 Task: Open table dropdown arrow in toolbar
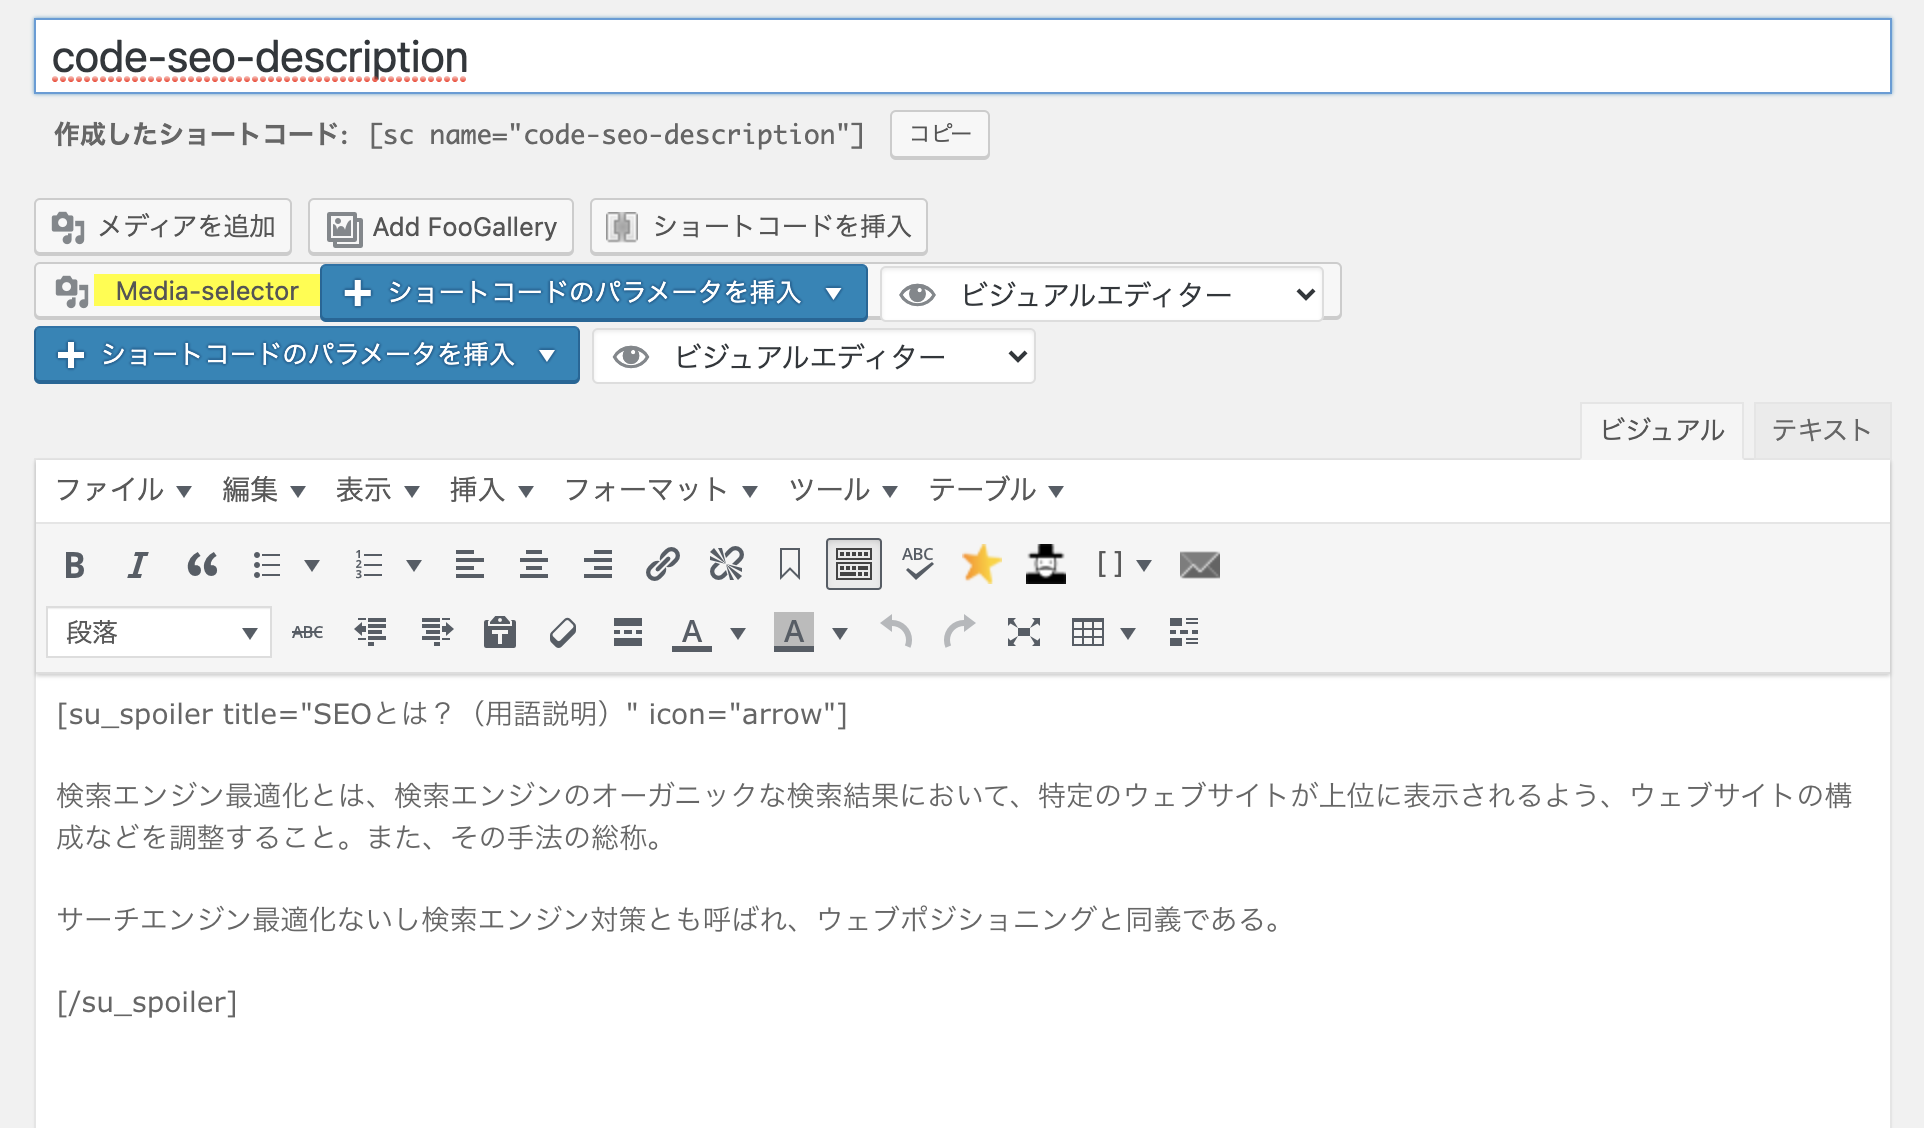click(1128, 633)
